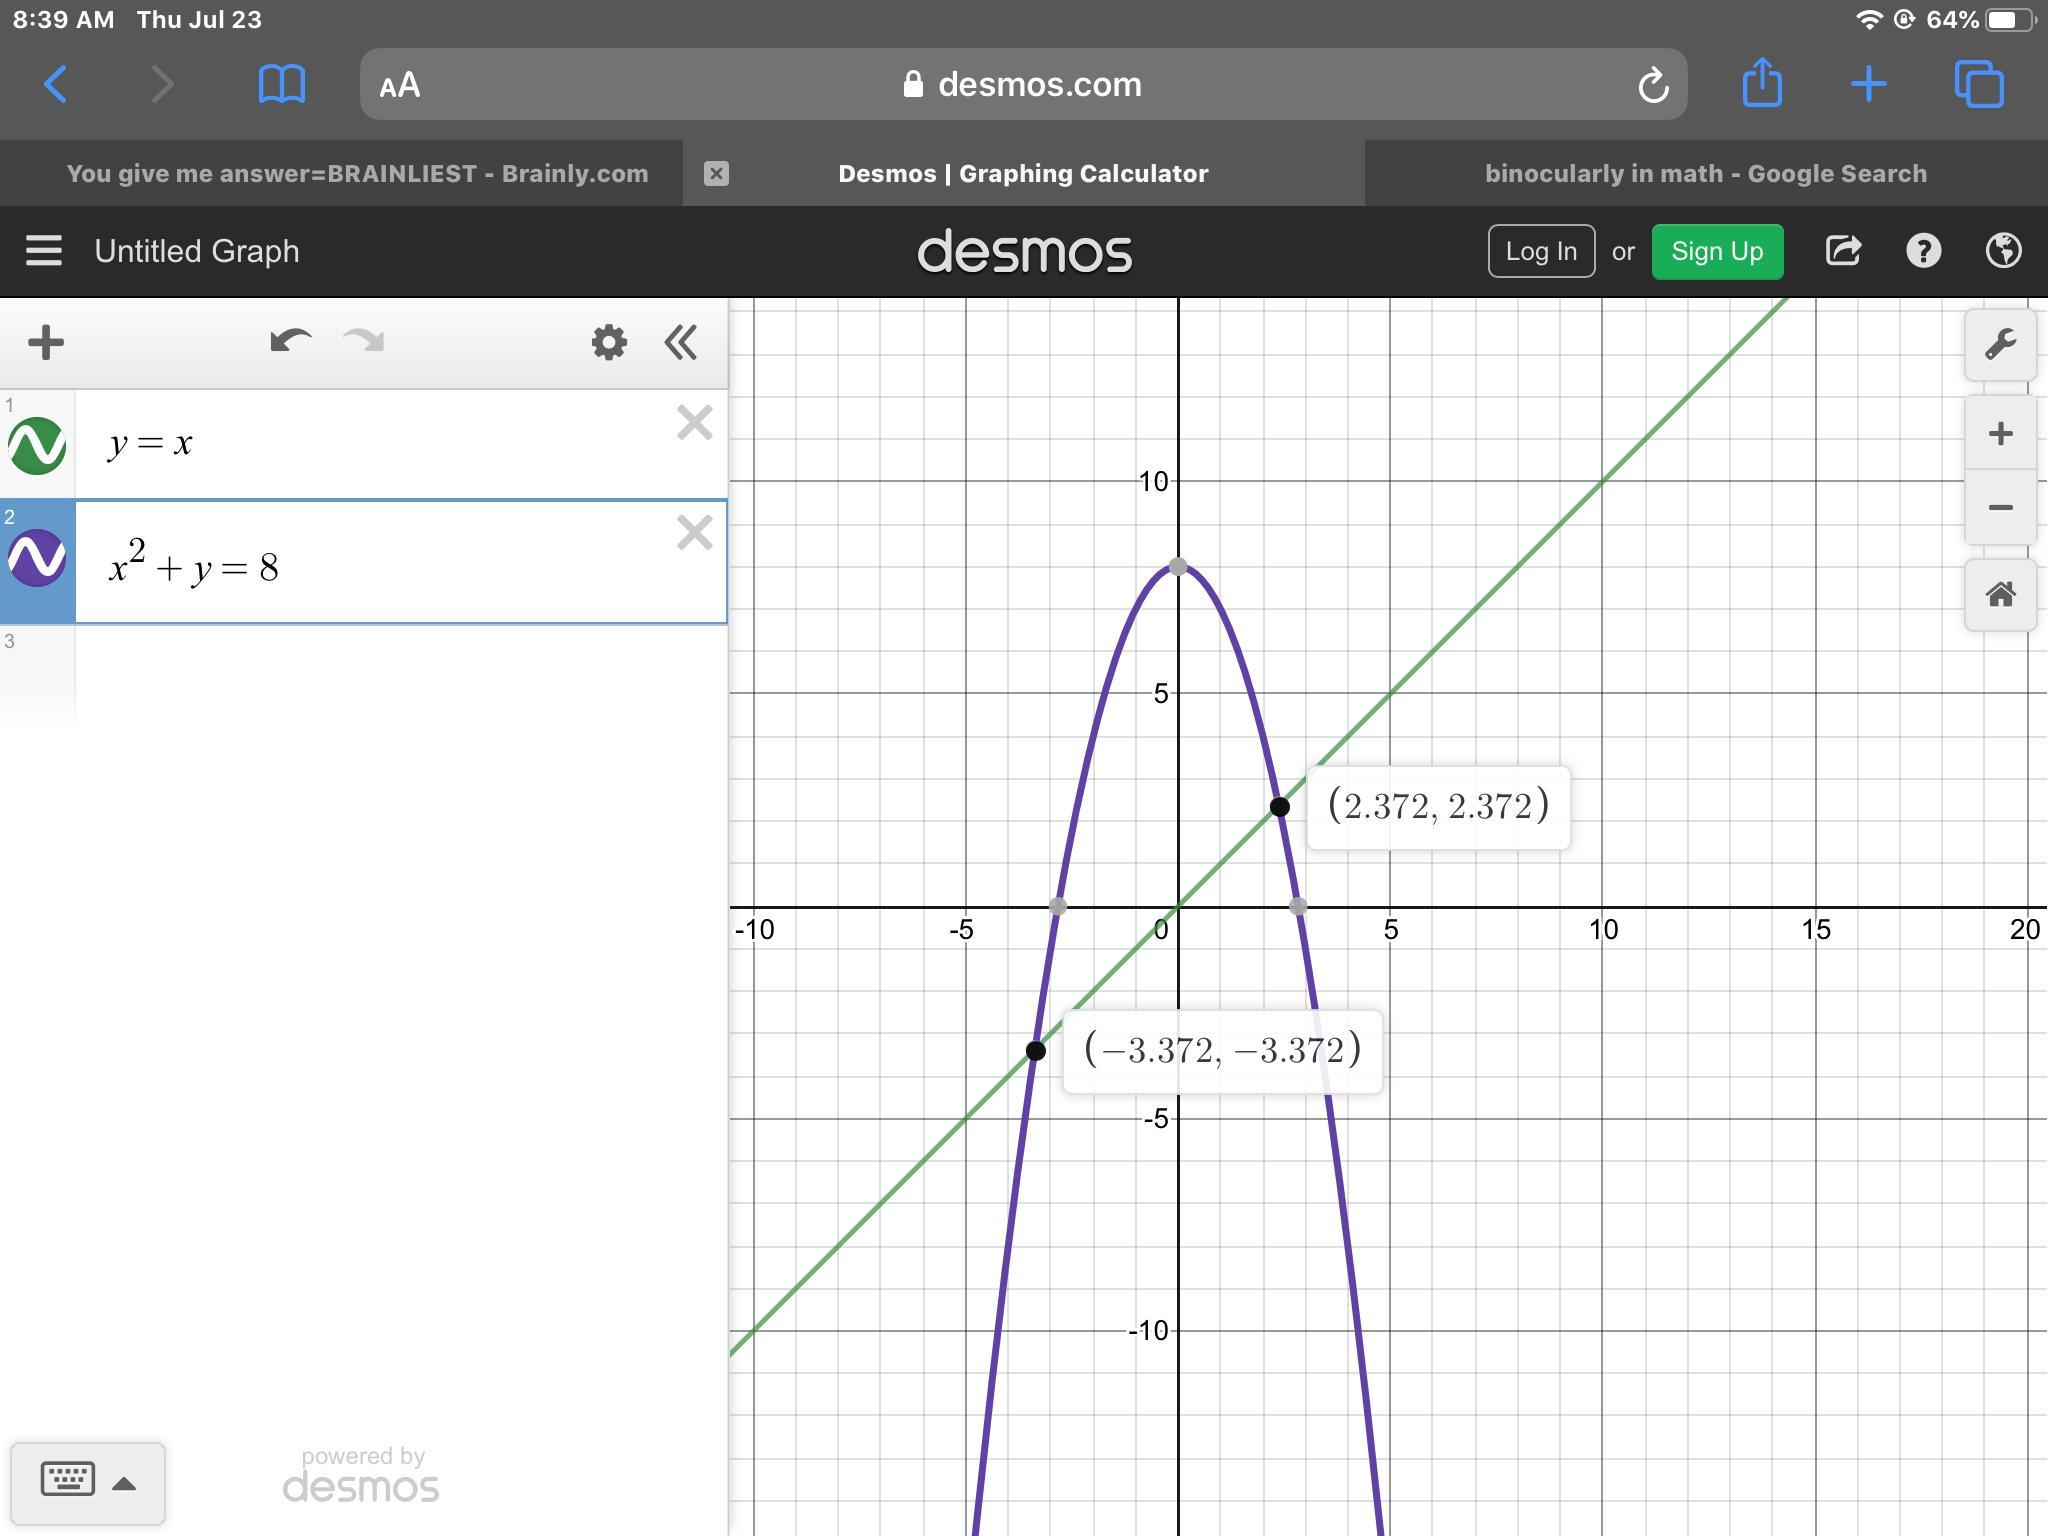Expand the on-screen keypad
This screenshot has width=2048, height=1536.
pos(87,1482)
